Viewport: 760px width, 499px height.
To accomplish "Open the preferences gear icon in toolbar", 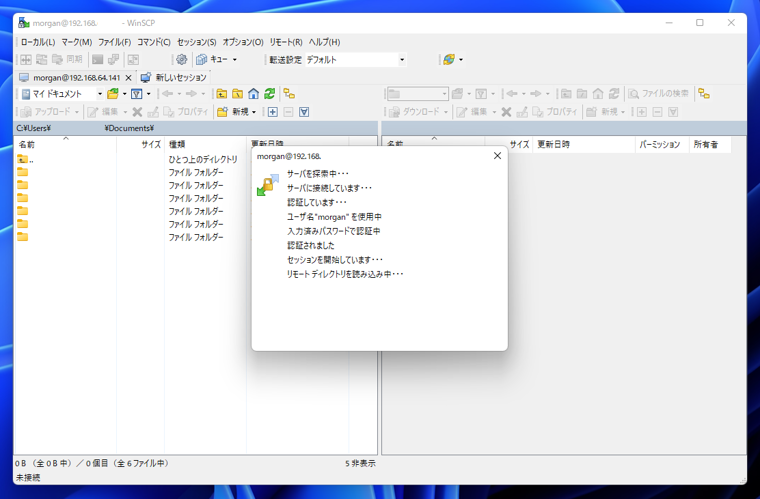I will pyautogui.click(x=181, y=60).
